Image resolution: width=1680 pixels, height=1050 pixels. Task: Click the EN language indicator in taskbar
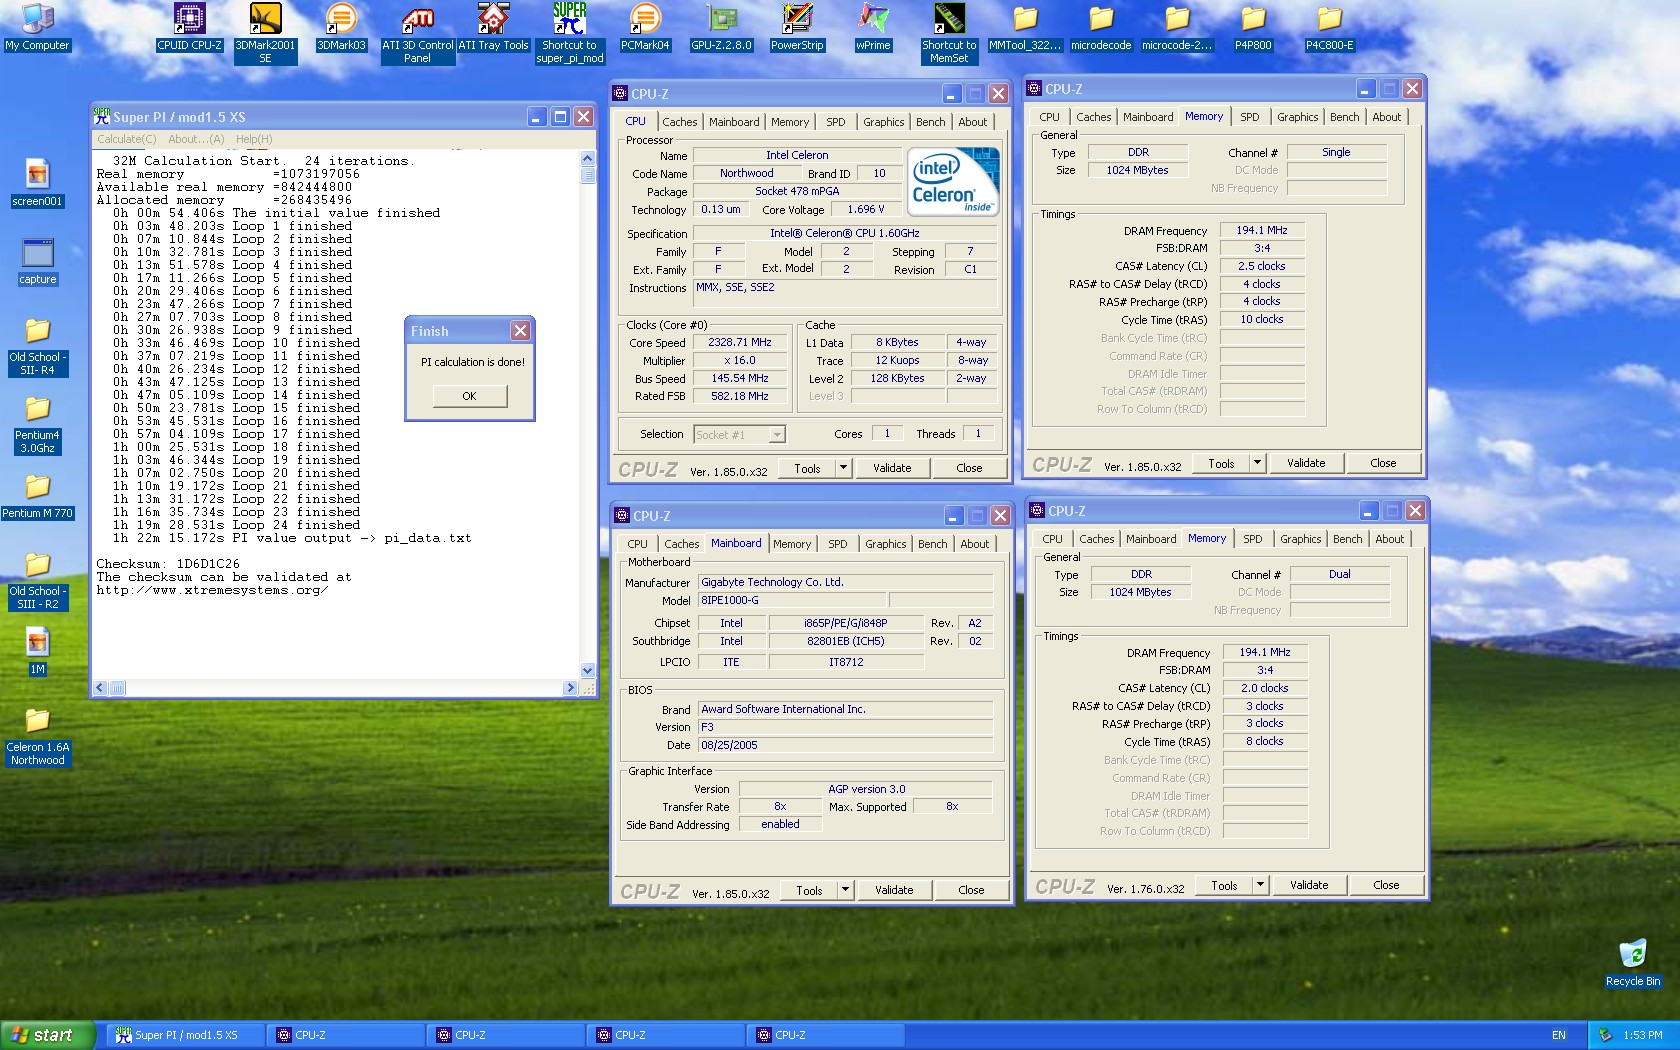click(1559, 1035)
